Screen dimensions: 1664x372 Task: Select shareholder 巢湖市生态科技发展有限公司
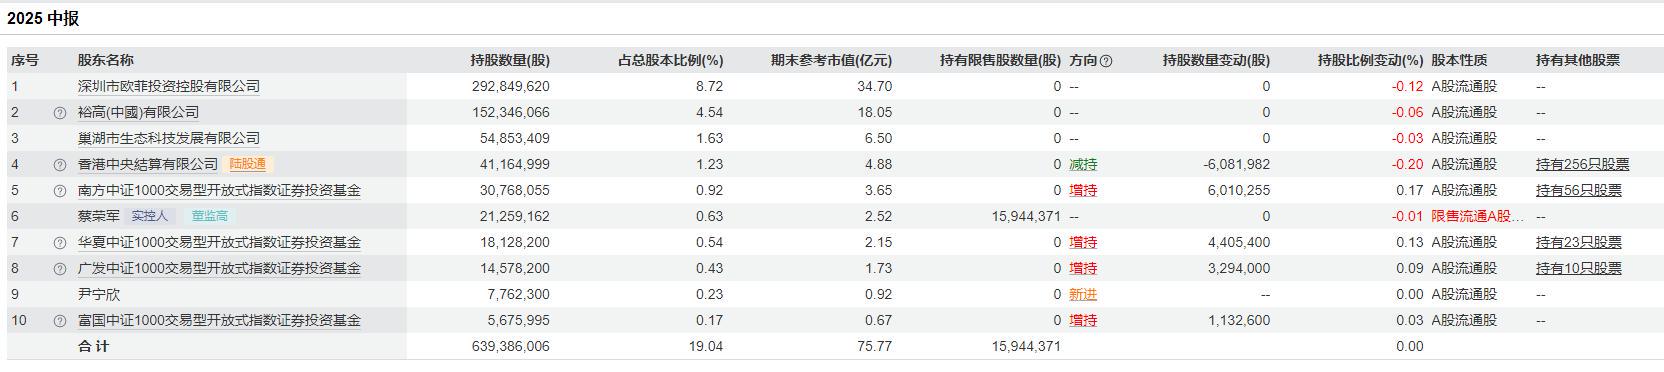tap(169, 138)
